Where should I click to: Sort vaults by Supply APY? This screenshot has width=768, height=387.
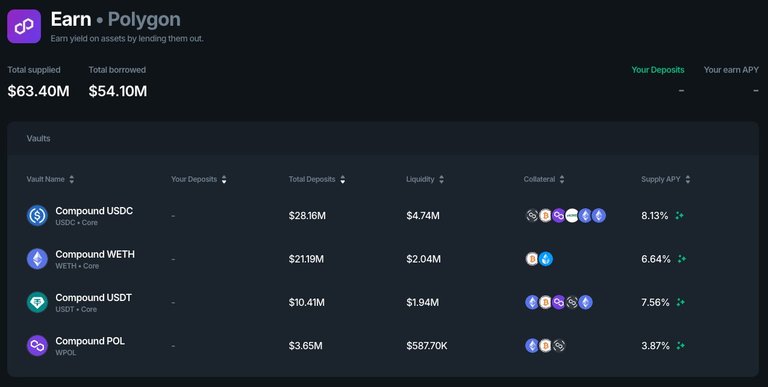point(666,179)
